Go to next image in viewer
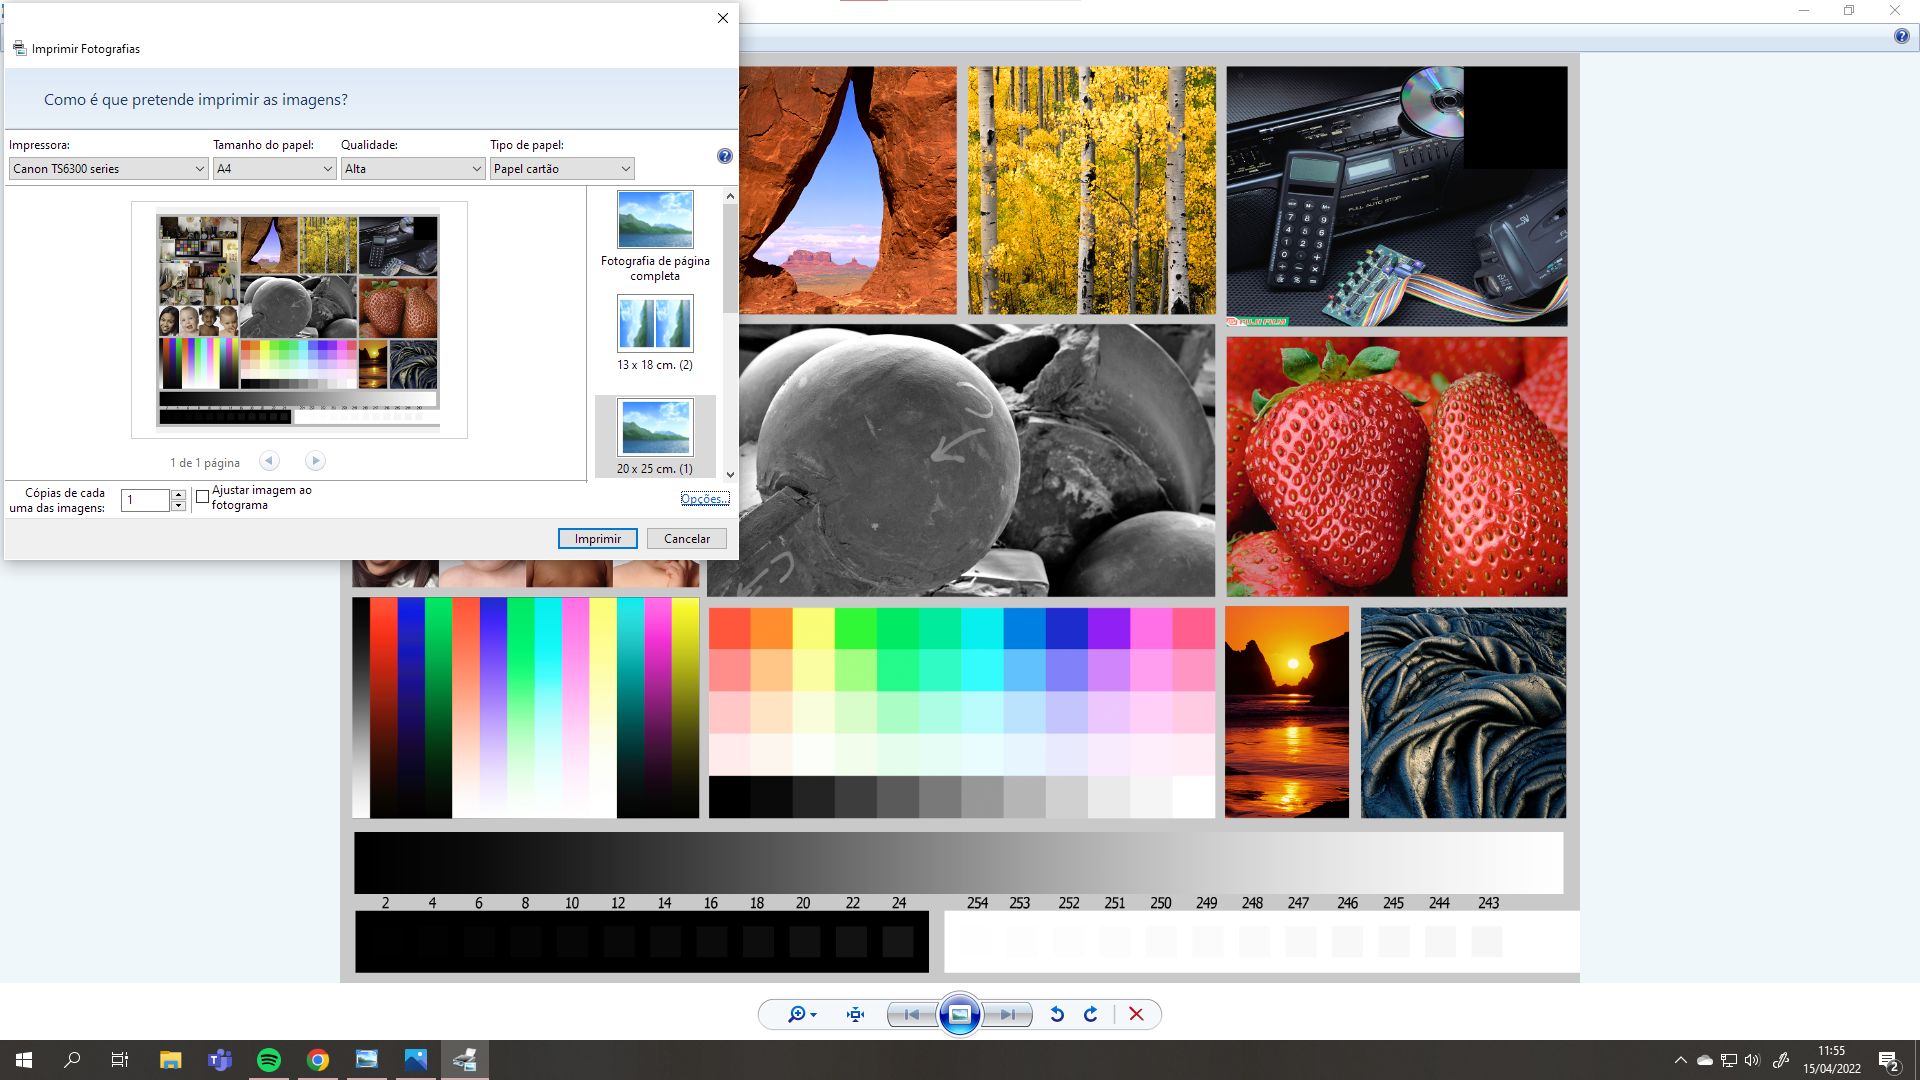The image size is (1920, 1080). [x=1007, y=1014]
